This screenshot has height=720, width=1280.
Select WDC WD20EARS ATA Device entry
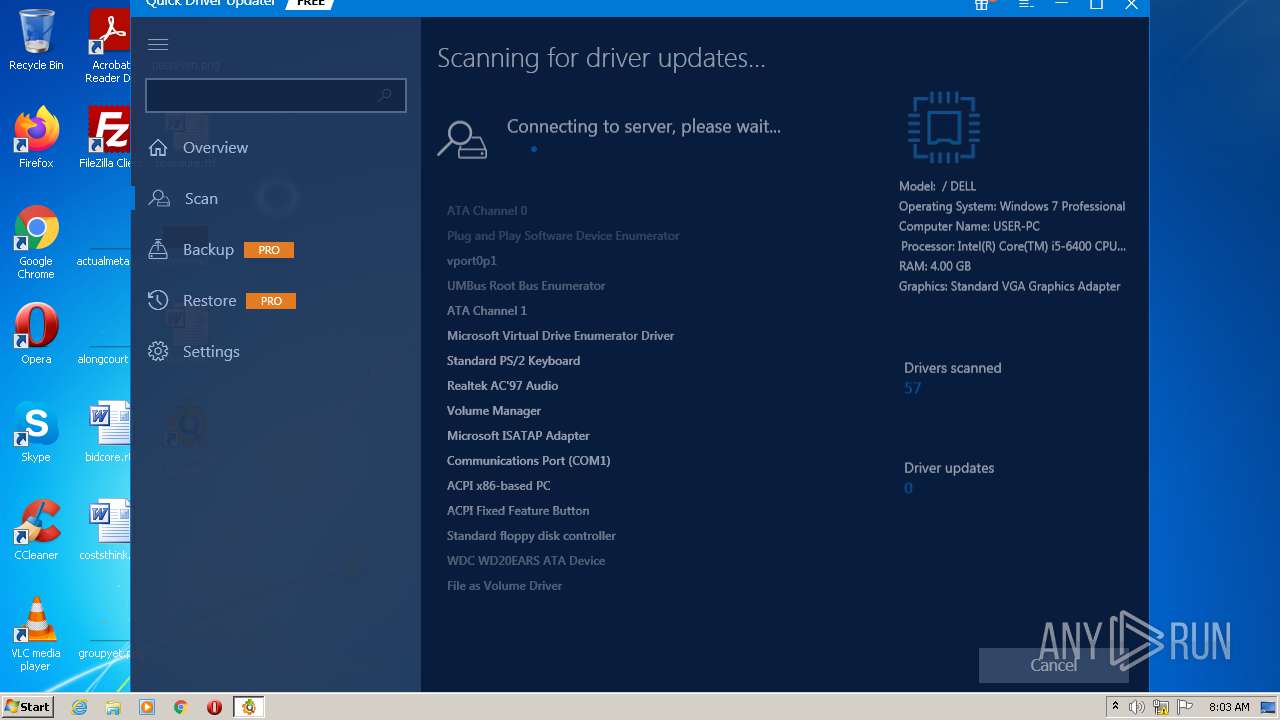click(526, 560)
